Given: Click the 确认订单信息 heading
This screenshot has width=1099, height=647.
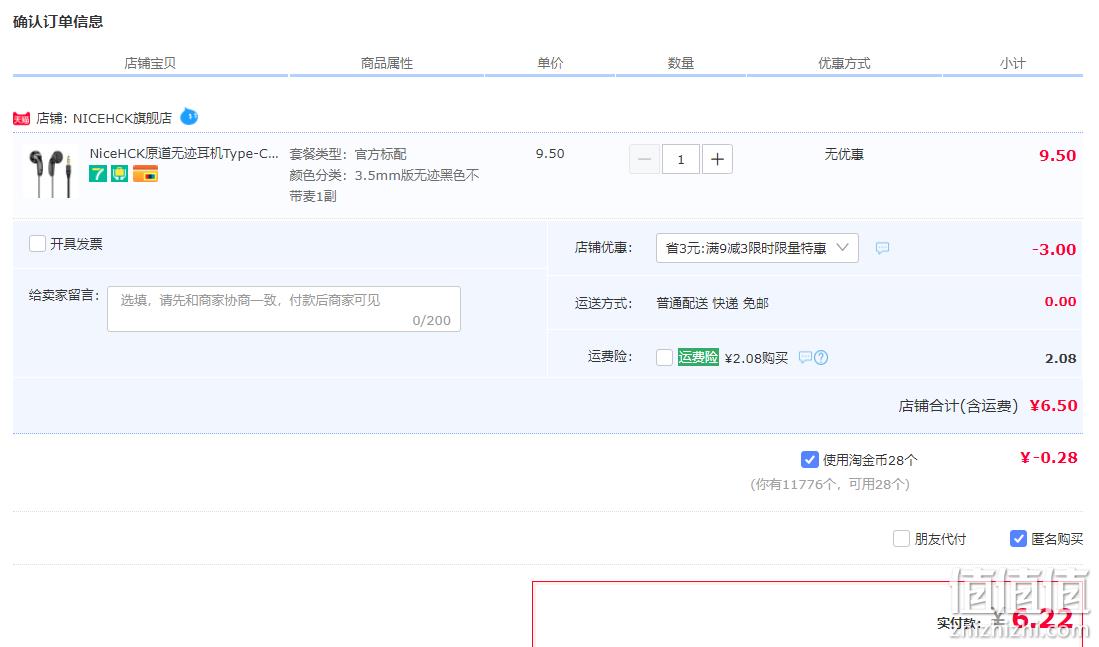Looking at the screenshot, I should 58,22.
